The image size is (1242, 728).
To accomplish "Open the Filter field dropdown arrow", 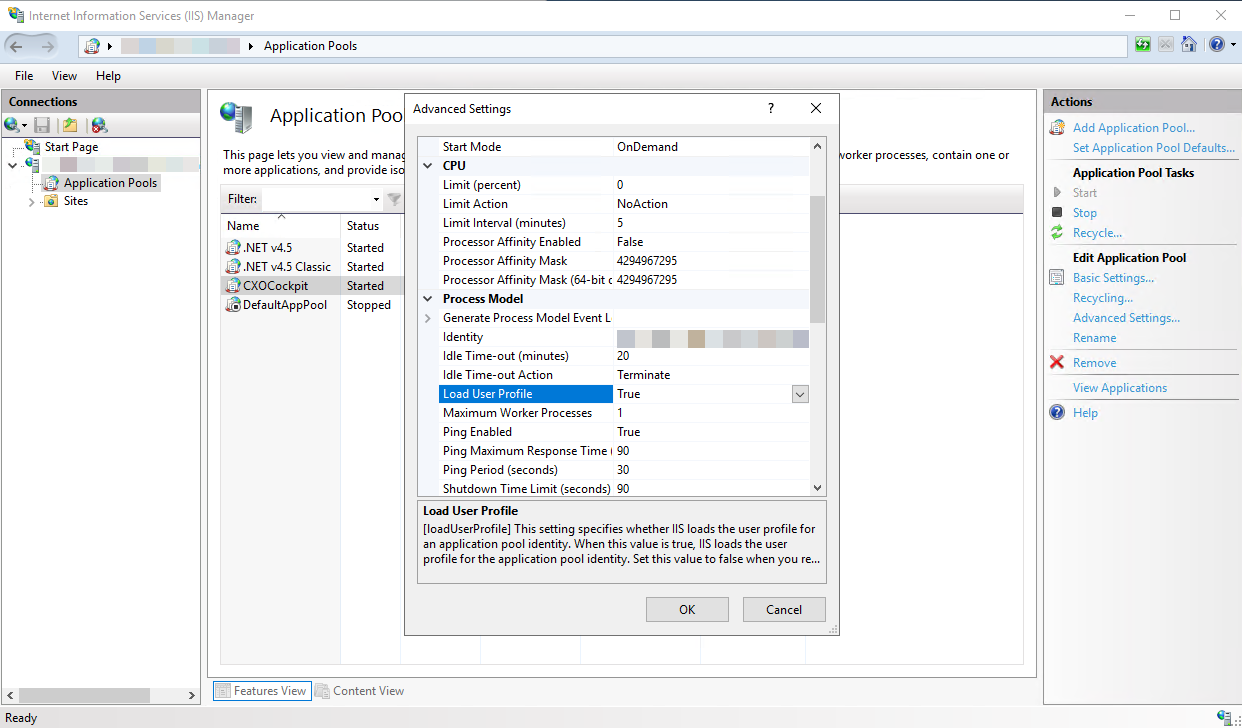I will [376, 199].
